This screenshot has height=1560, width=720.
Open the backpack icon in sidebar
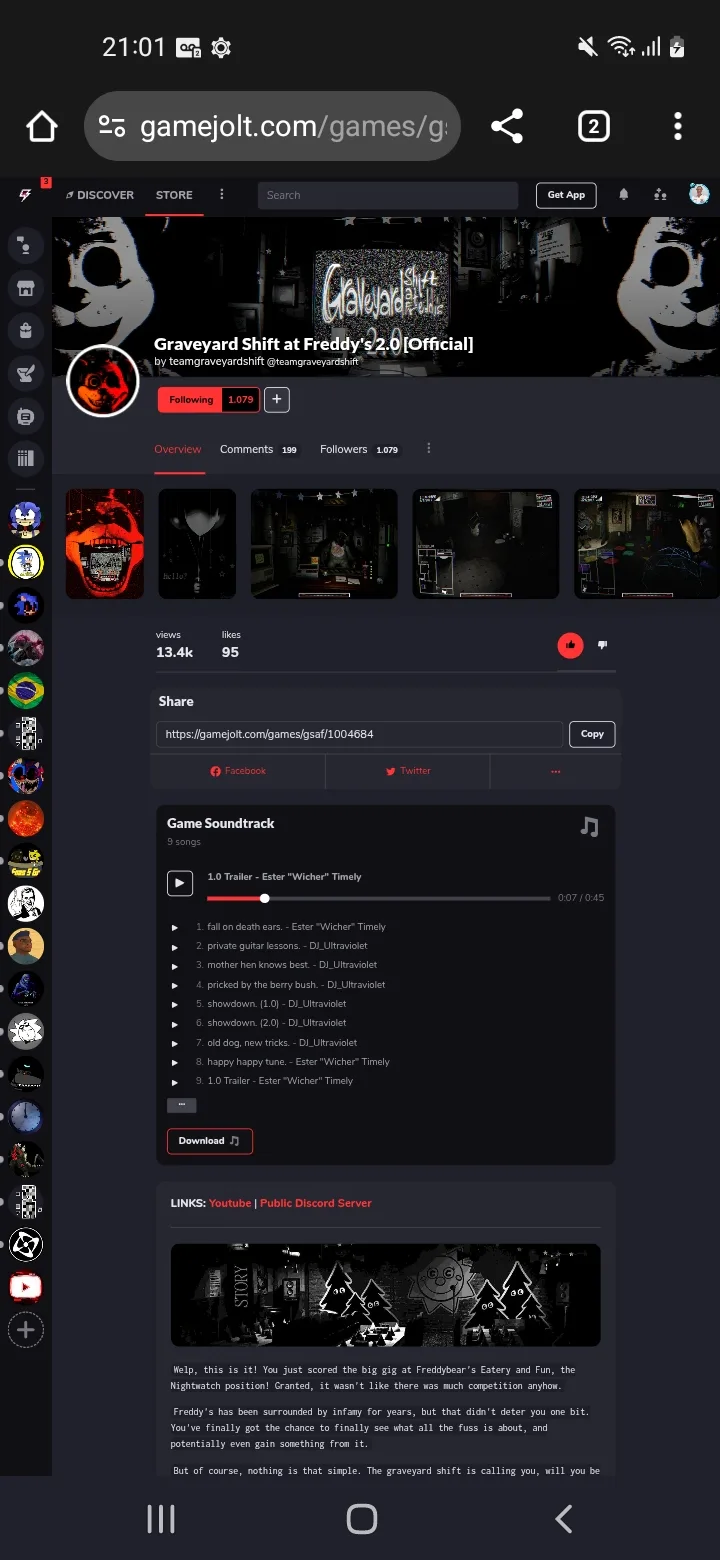26,330
